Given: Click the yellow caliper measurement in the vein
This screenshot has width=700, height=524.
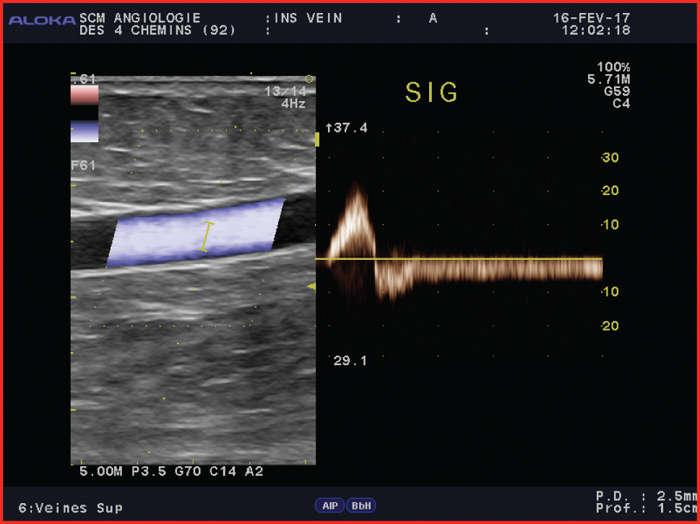Looking at the screenshot, I should 205,236.
